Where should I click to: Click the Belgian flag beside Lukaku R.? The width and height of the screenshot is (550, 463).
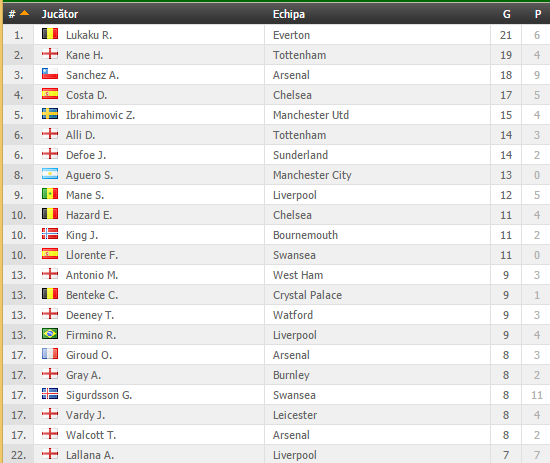coord(50,34)
